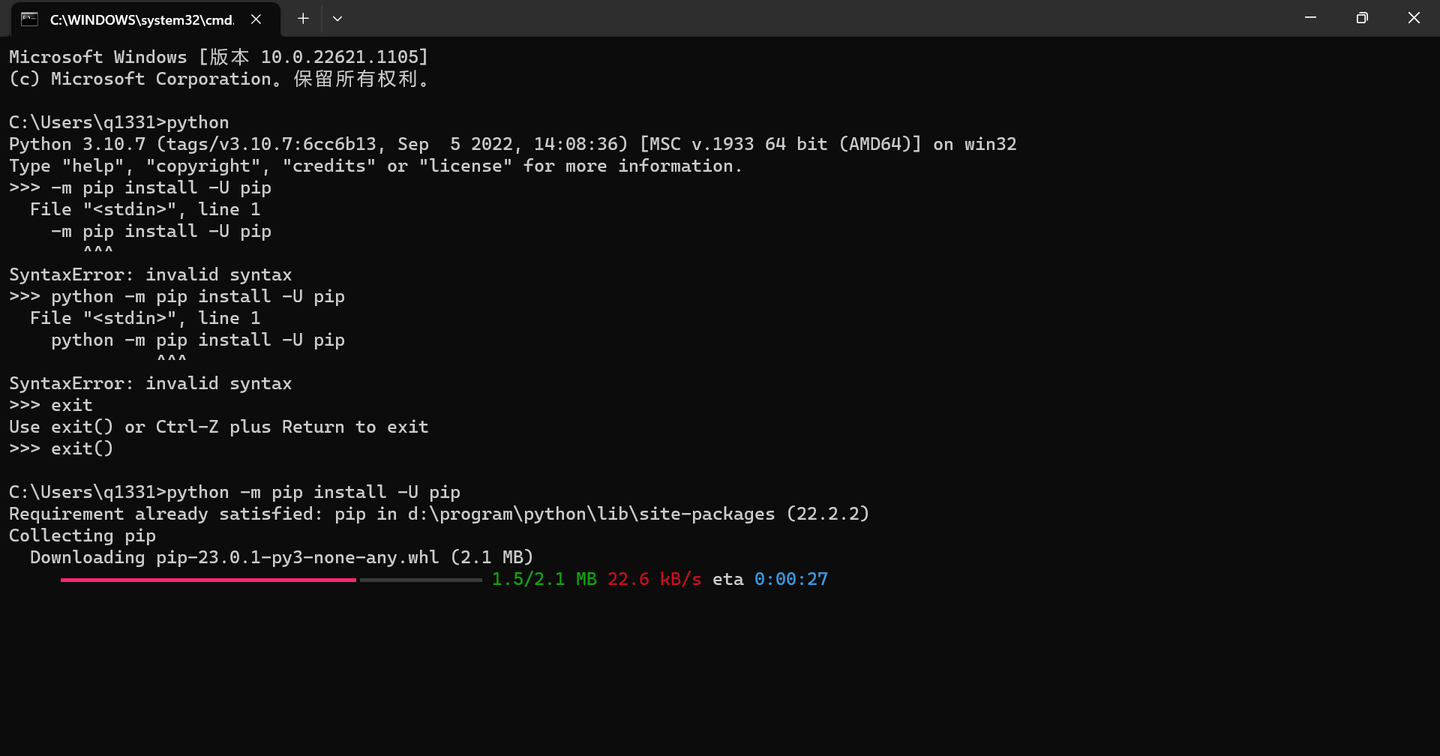Viewport: 1440px width, 756px height.
Task: Close the cmd terminal tab
Action: (x=257, y=19)
